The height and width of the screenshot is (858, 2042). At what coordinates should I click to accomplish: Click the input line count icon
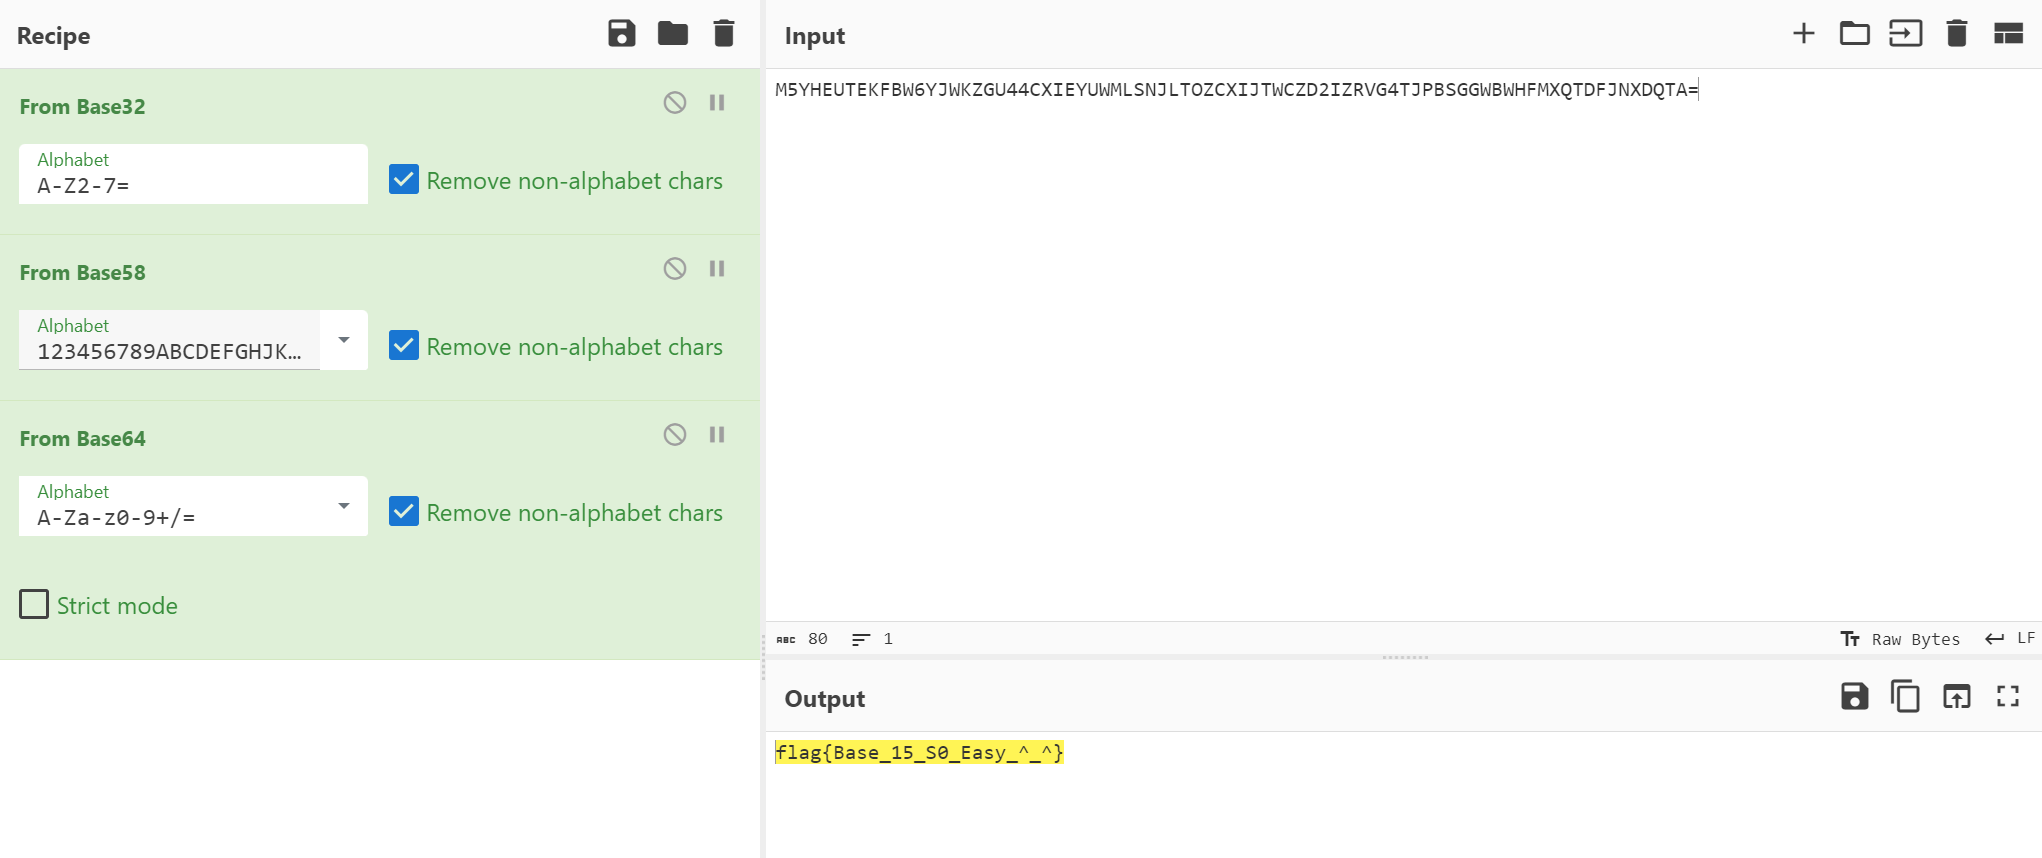(x=861, y=639)
